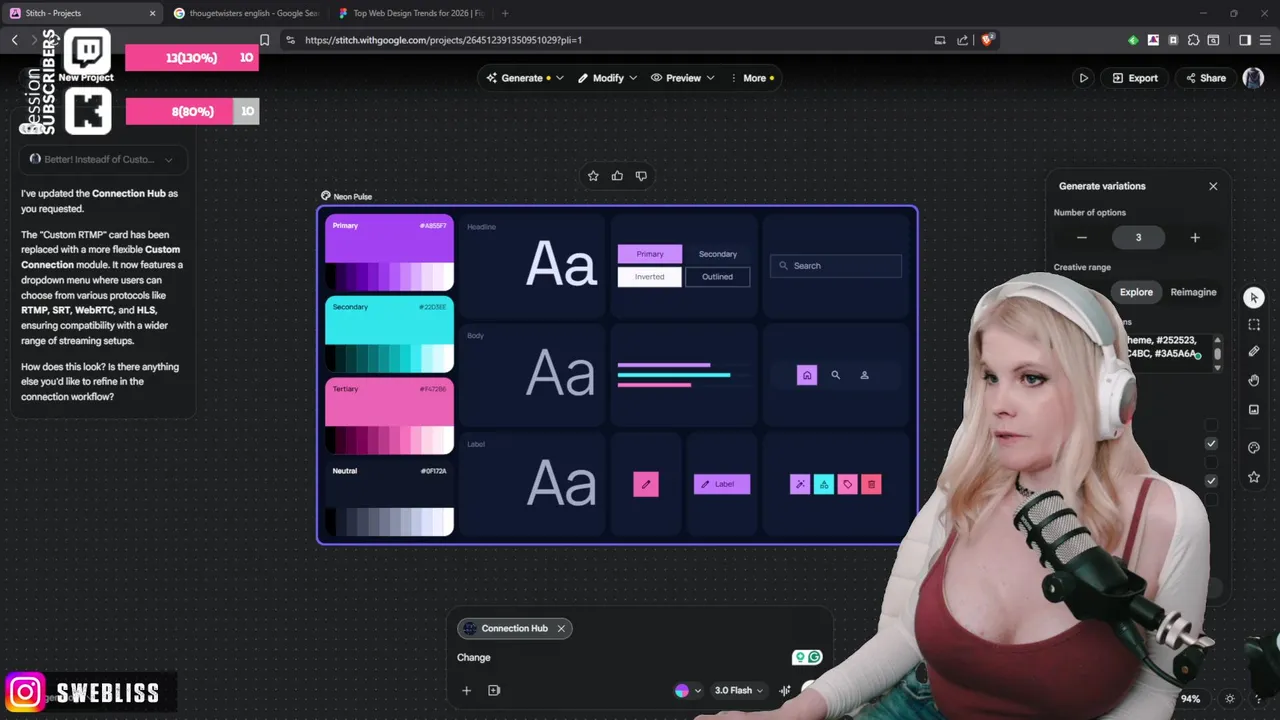The width and height of the screenshot is (1280, 720).
Task: Choose the marquee selection tool
Action: click(1254, 325)
